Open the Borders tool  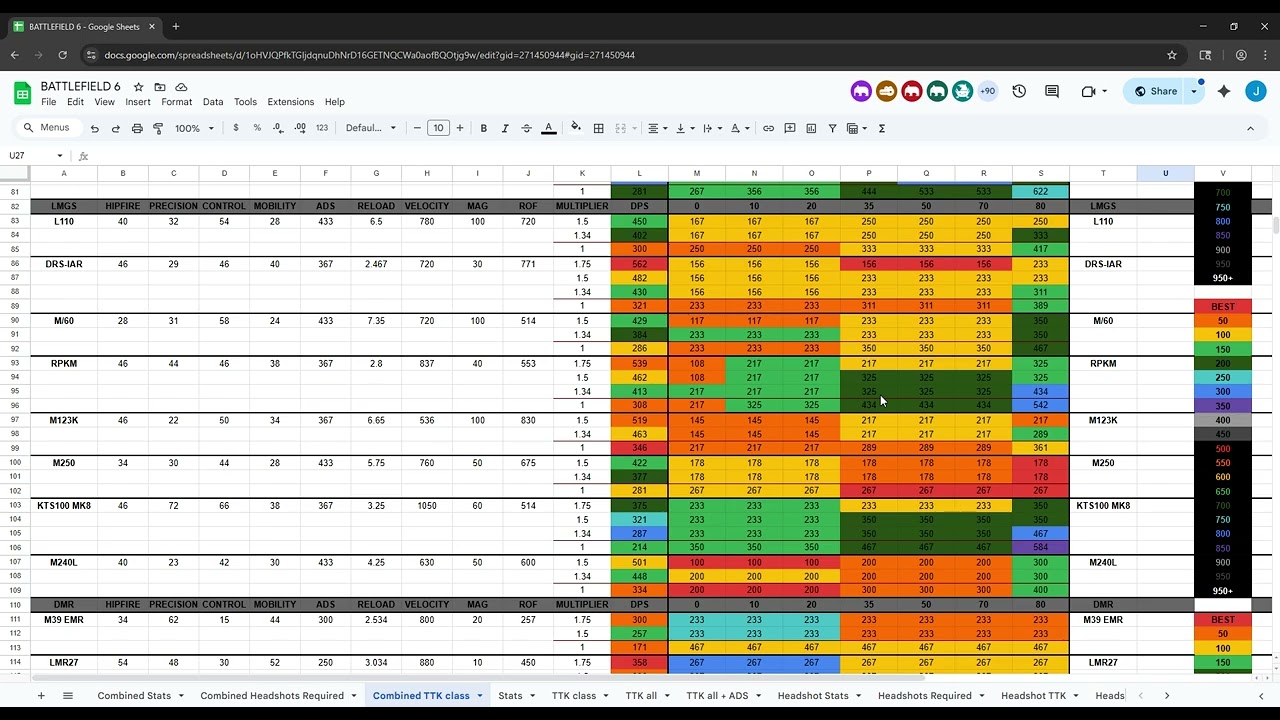599,128
